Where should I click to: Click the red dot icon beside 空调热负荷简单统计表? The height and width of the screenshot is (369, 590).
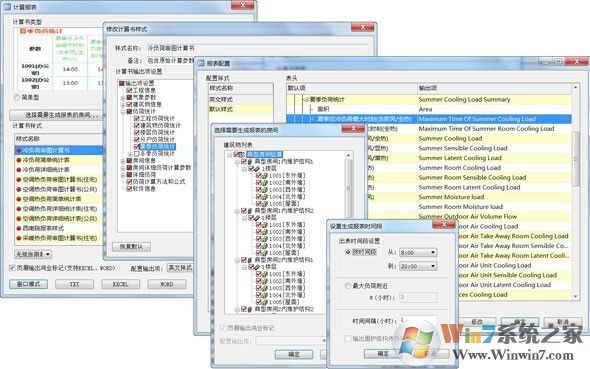[18, 199]
